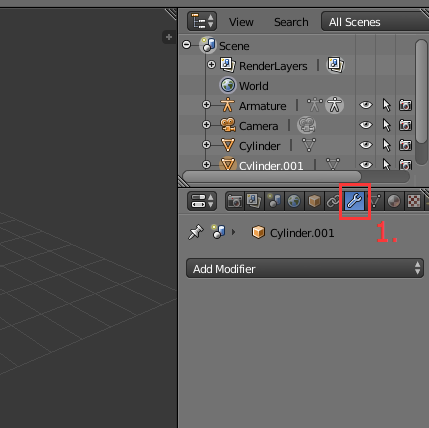Switch to the Render Layers properties tab
Image resolution: width=429 pixels, height=428 pixels.
(254, 201)
